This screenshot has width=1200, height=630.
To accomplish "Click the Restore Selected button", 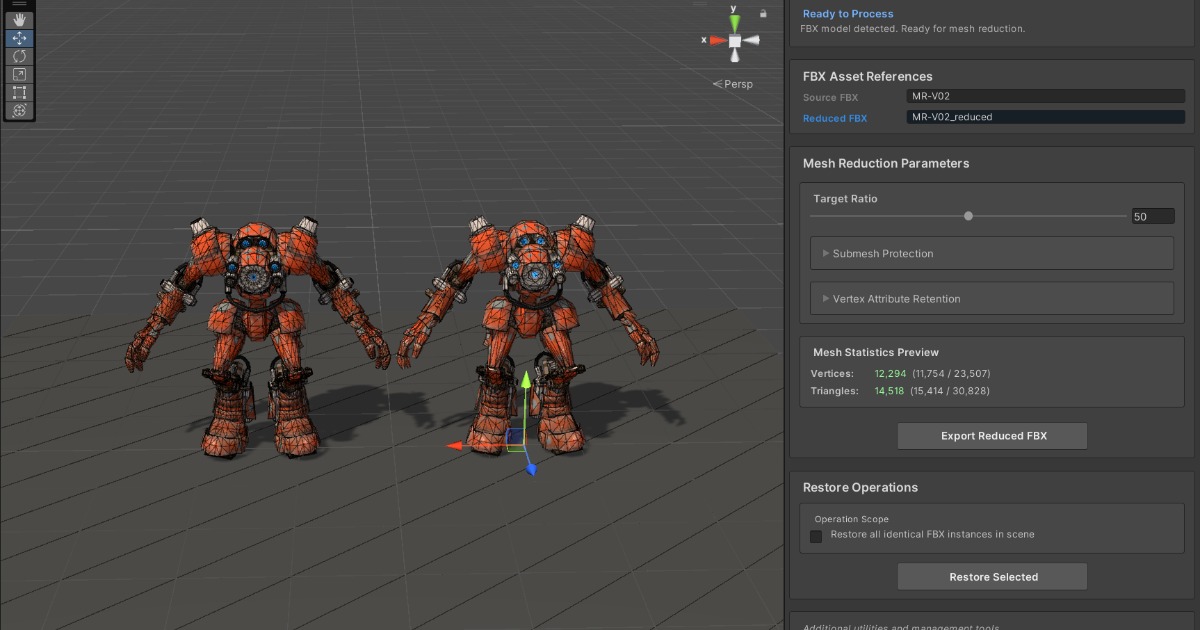I will (x=991, y=576).
